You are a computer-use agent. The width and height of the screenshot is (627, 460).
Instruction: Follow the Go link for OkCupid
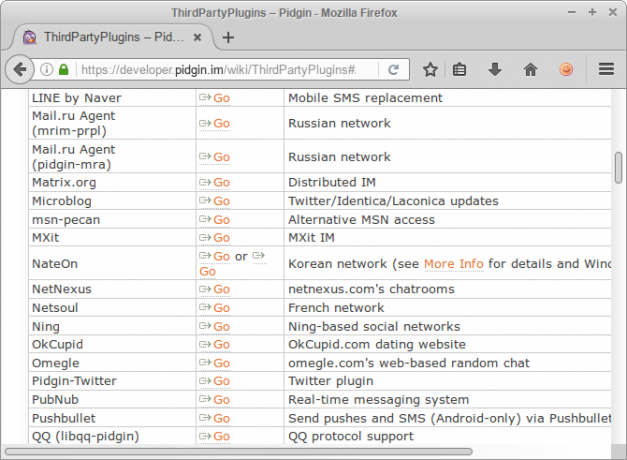215,345
